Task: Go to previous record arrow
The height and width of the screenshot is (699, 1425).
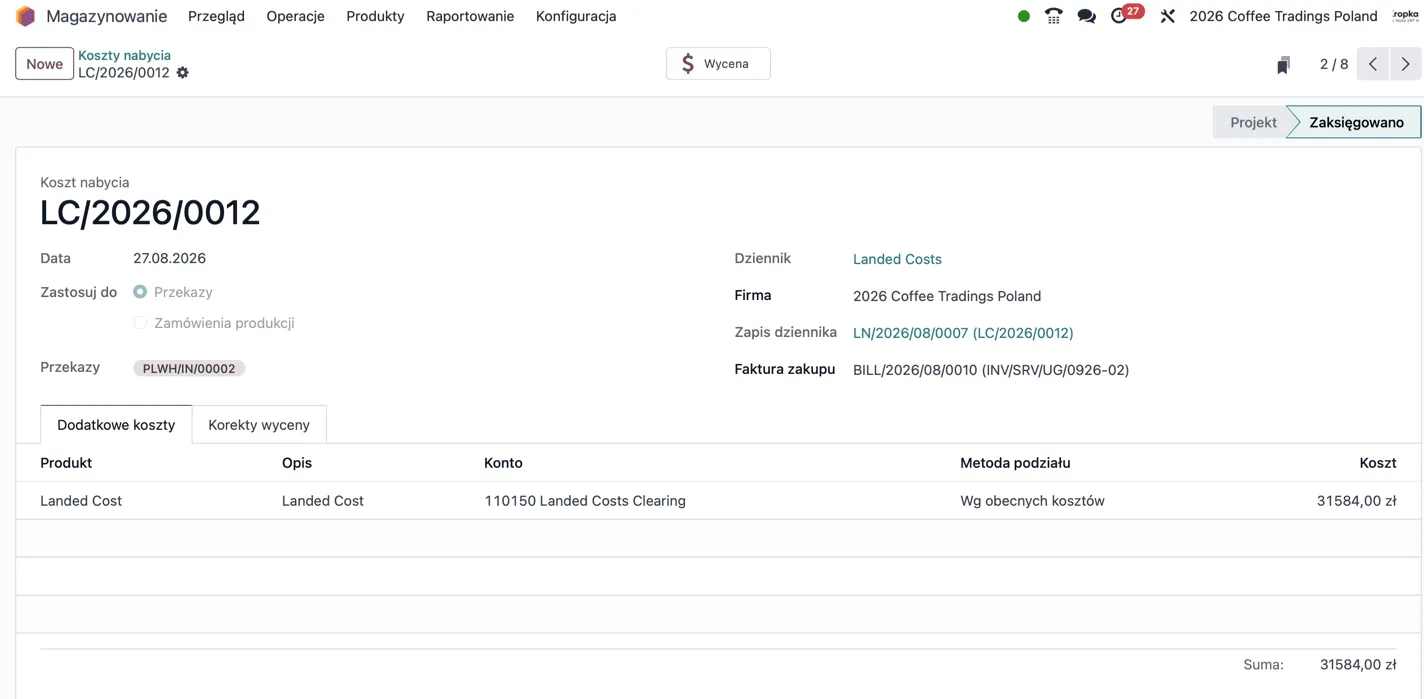Action: 1373,64
